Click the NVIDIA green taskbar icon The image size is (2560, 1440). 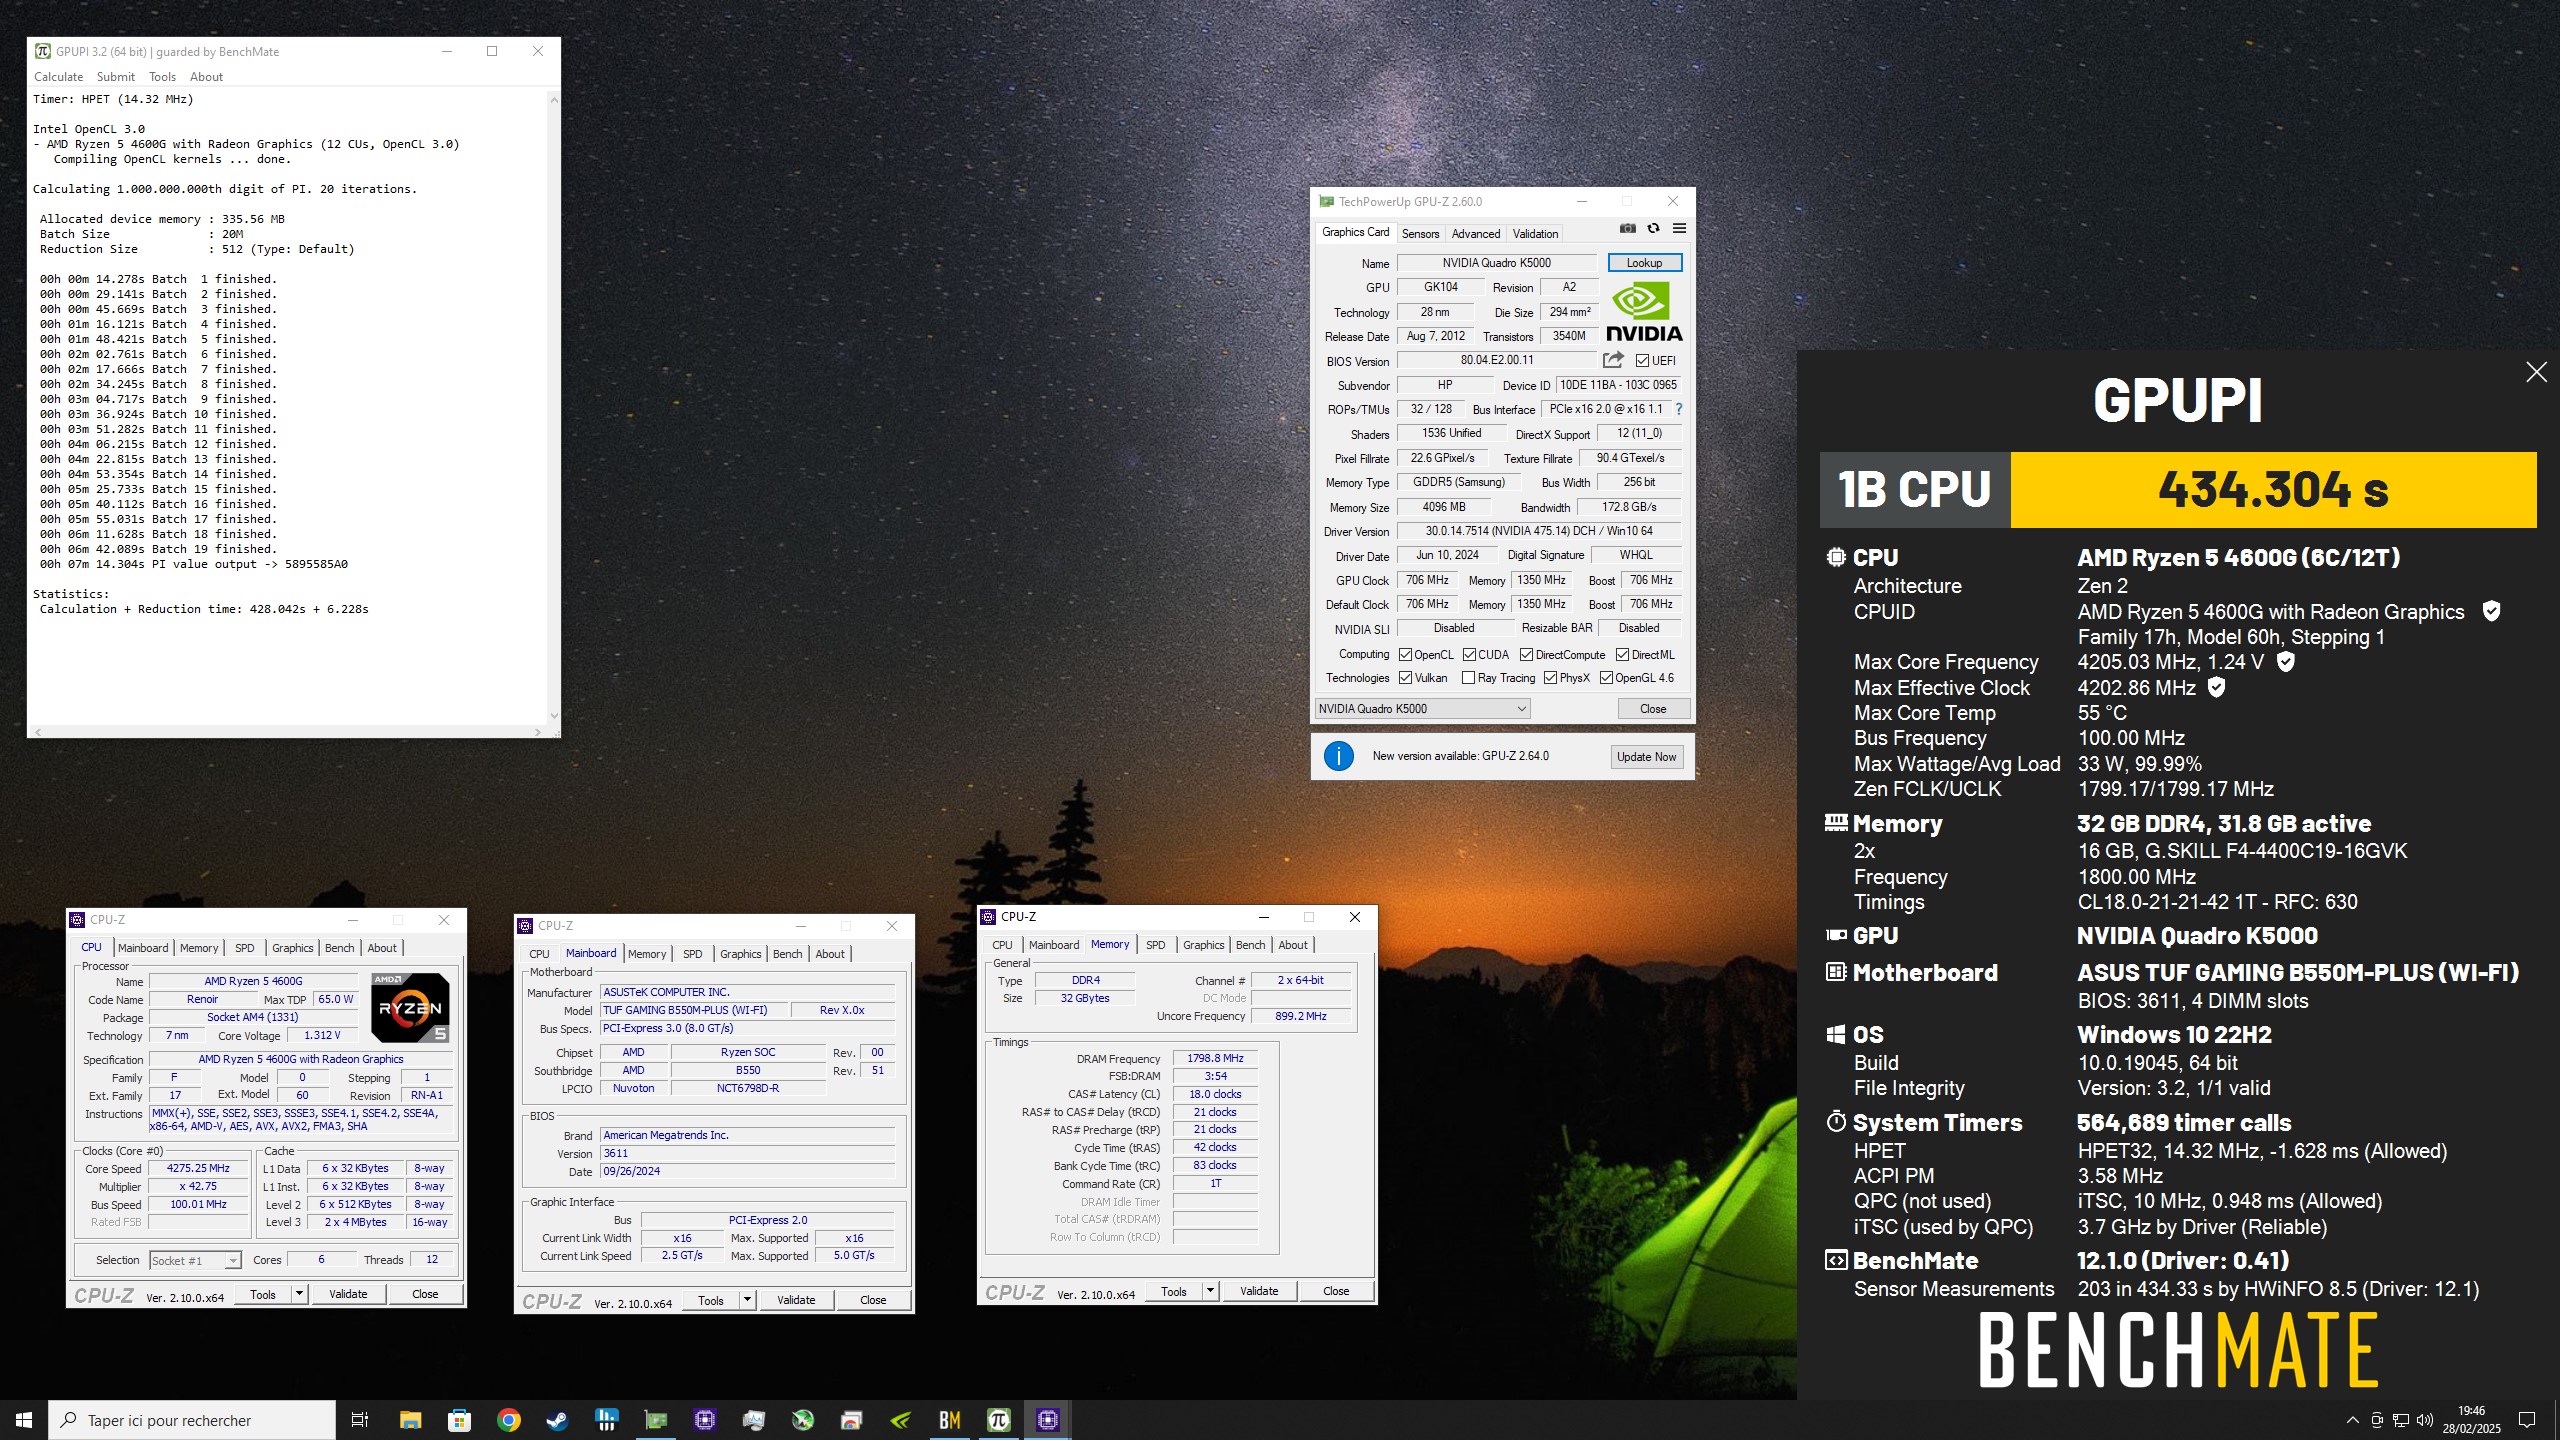pos(900,1420)
